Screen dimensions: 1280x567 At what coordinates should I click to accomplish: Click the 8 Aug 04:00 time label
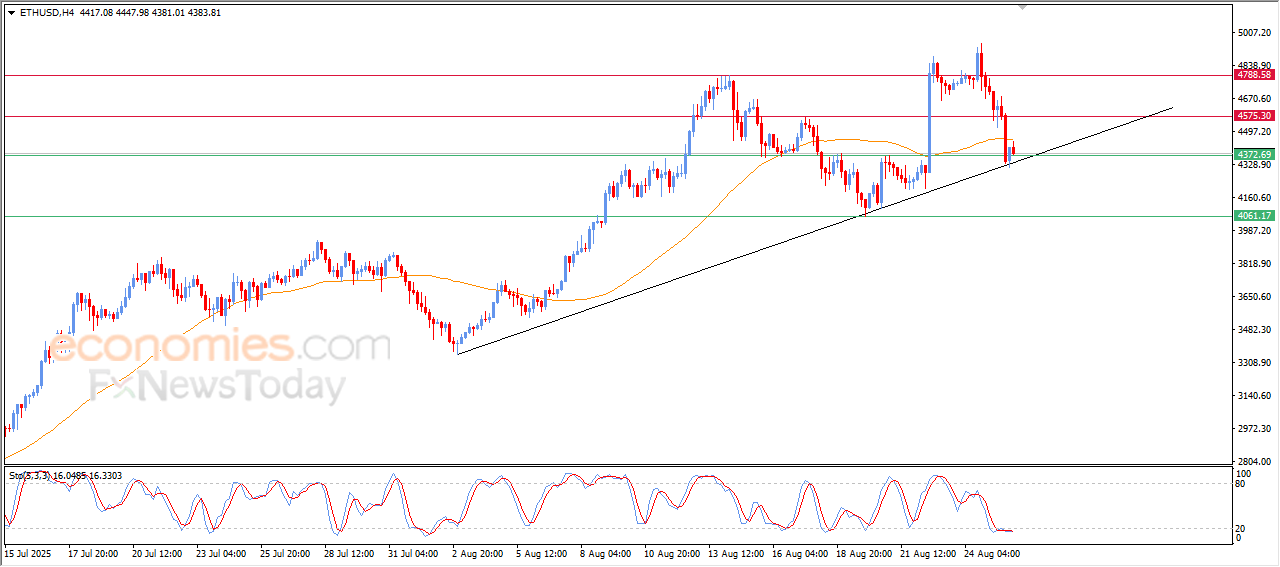click(605, 552)
